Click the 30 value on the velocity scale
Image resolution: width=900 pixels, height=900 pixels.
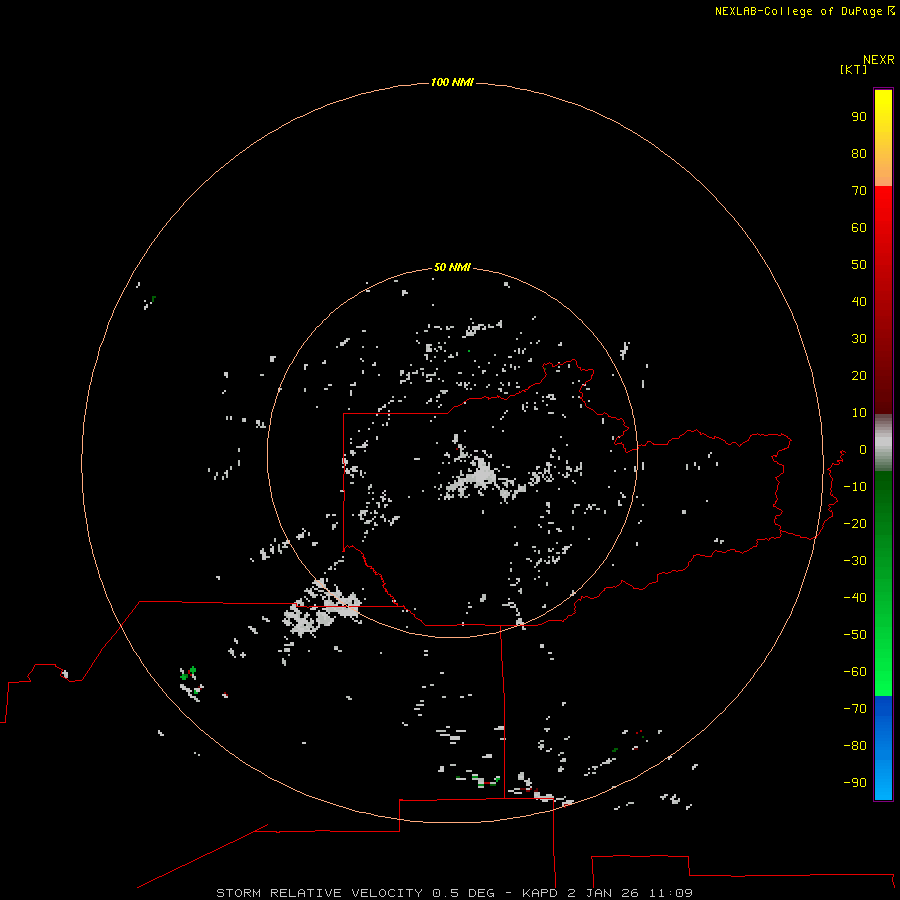[859, 339]
